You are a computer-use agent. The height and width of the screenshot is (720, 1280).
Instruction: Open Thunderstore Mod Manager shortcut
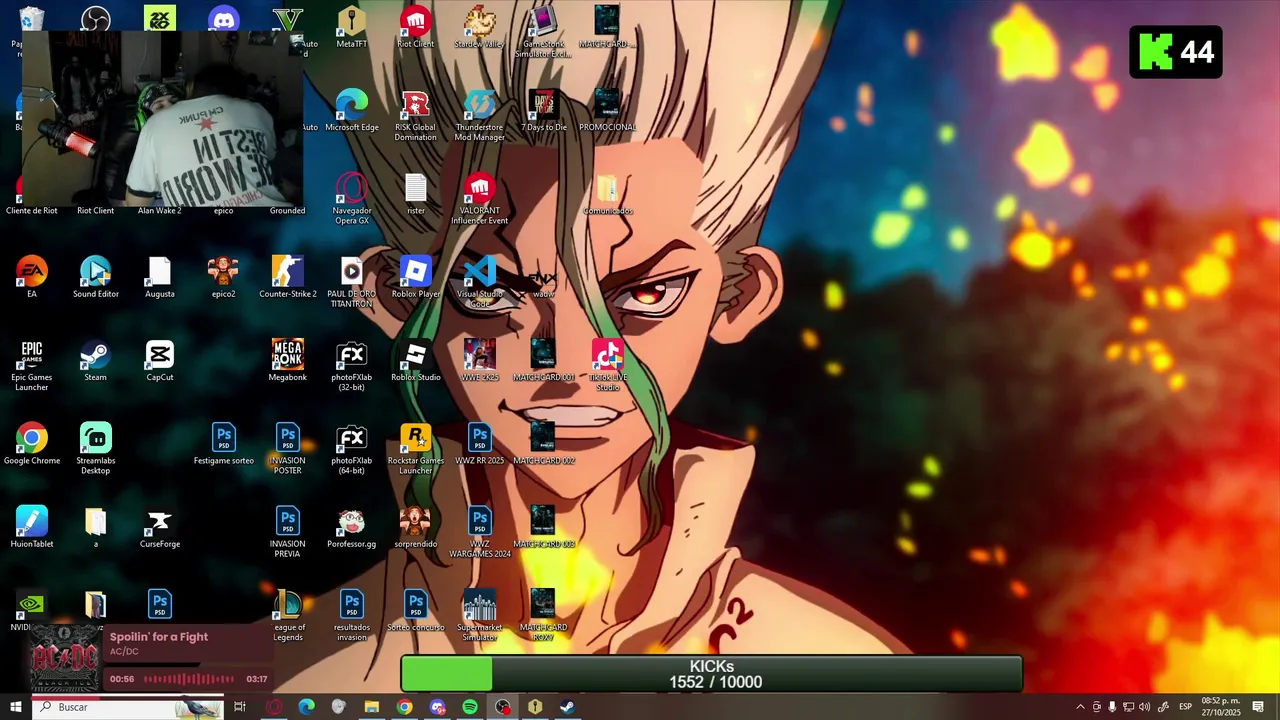479,115
